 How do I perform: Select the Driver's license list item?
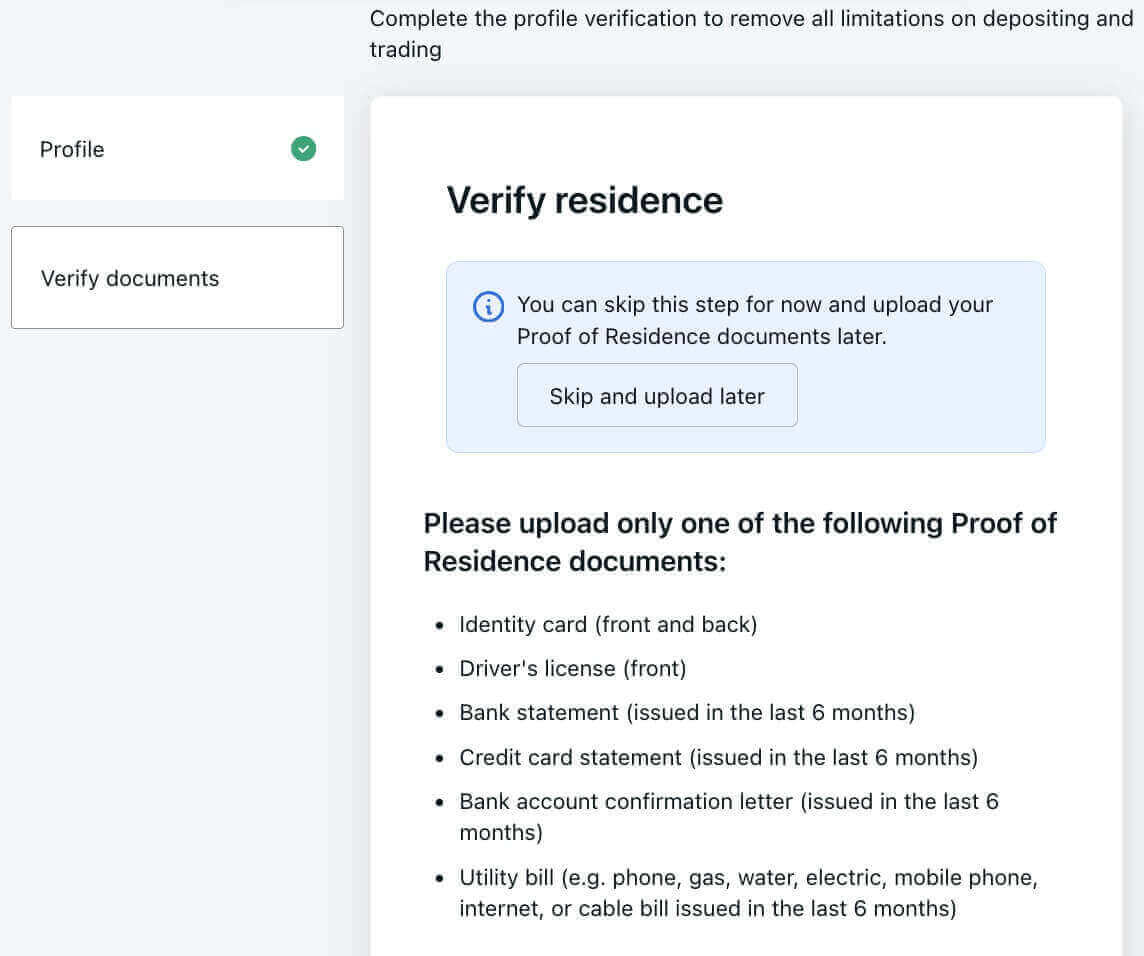[x=572, y=669]
